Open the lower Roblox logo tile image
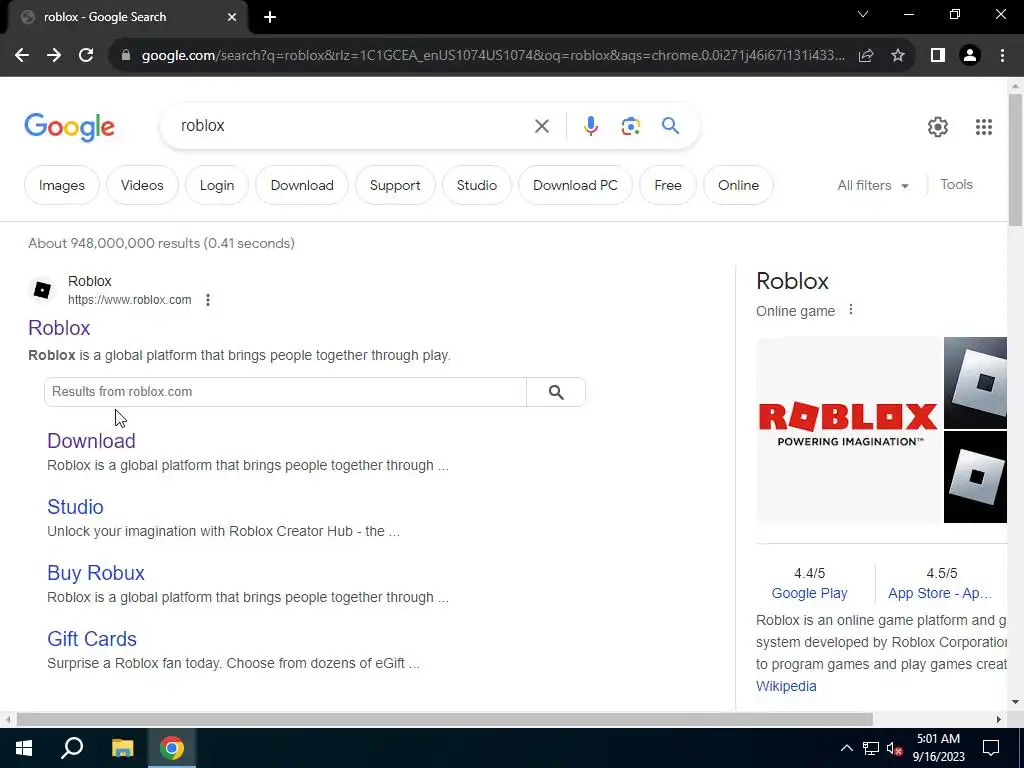Screen dimensions: 1024x768 [975, 477]
